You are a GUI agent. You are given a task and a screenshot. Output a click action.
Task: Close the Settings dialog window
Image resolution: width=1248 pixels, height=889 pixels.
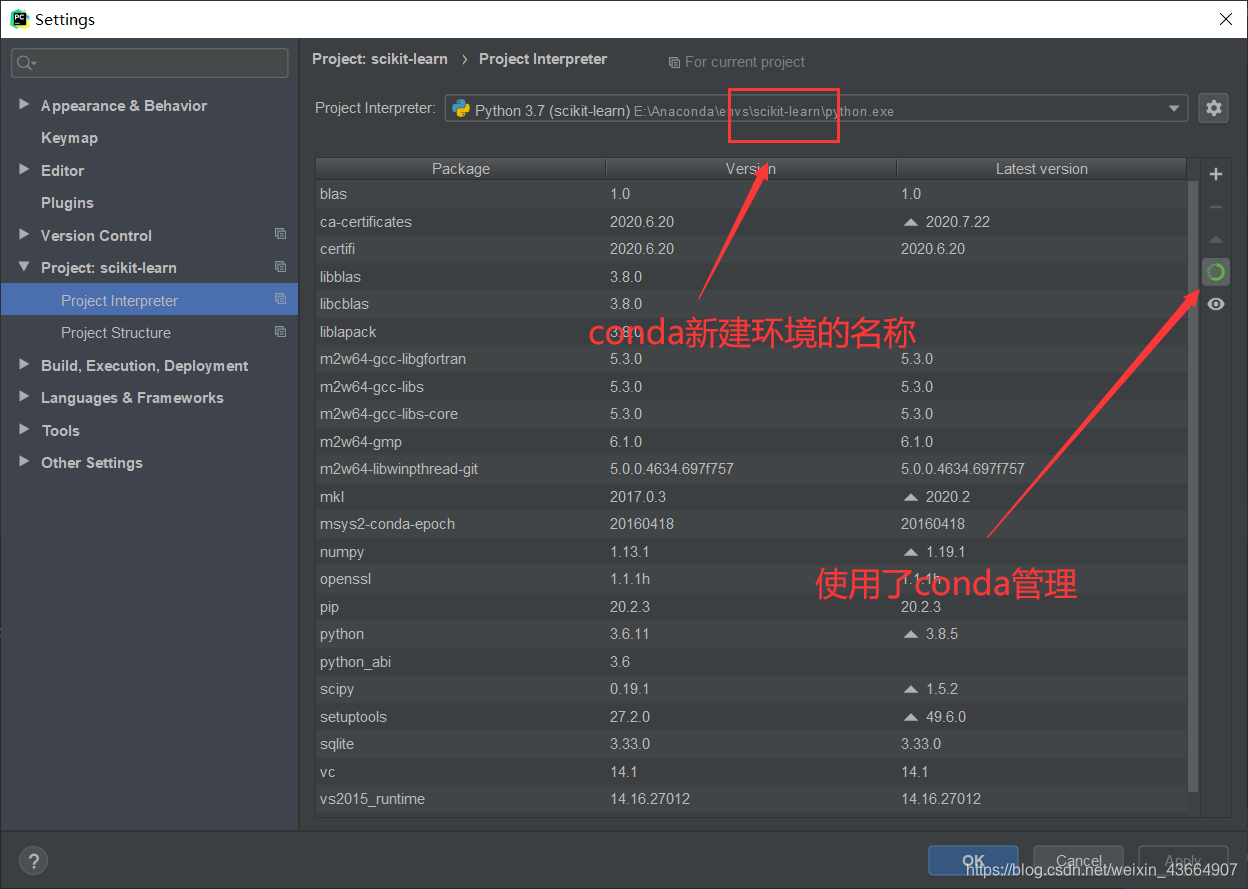[1226, 18]
